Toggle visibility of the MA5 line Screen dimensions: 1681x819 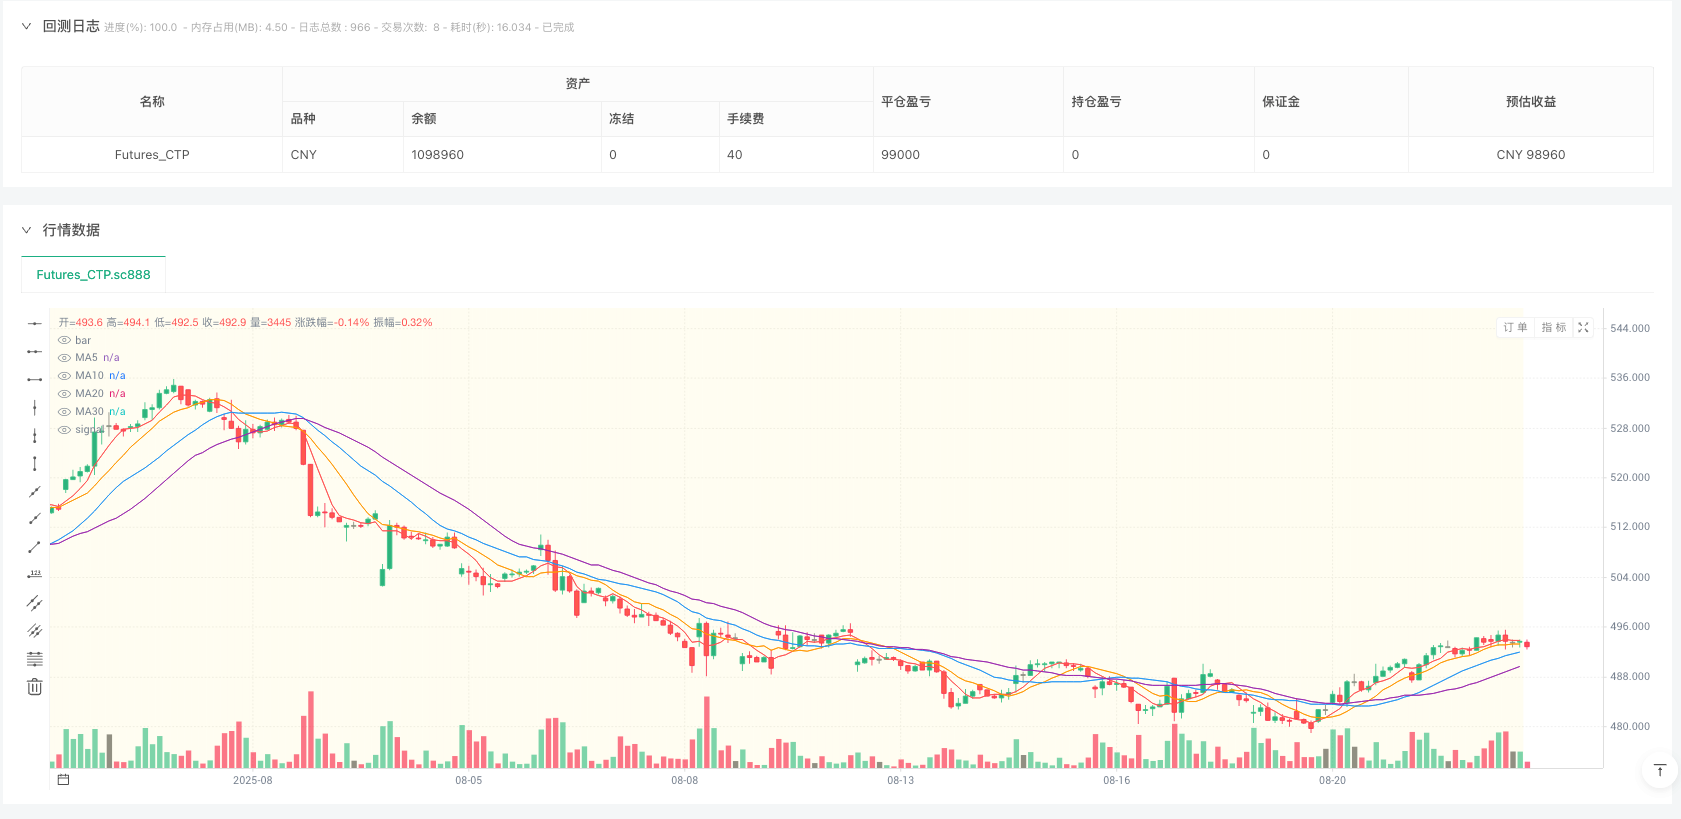[64, 357]
